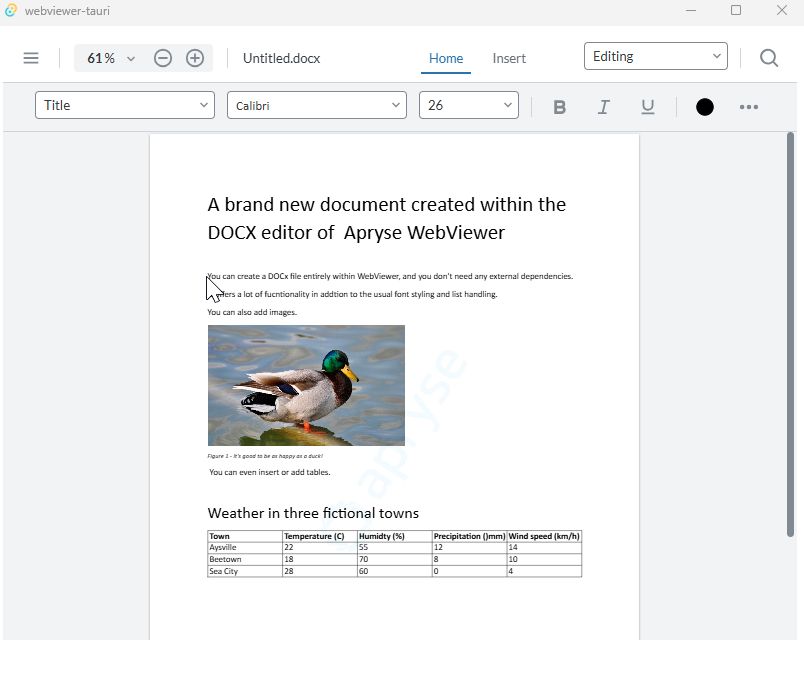Switch to the Insert tab
Image resolution: width=804 pixels, height=695 pixels.
point(509,58)
